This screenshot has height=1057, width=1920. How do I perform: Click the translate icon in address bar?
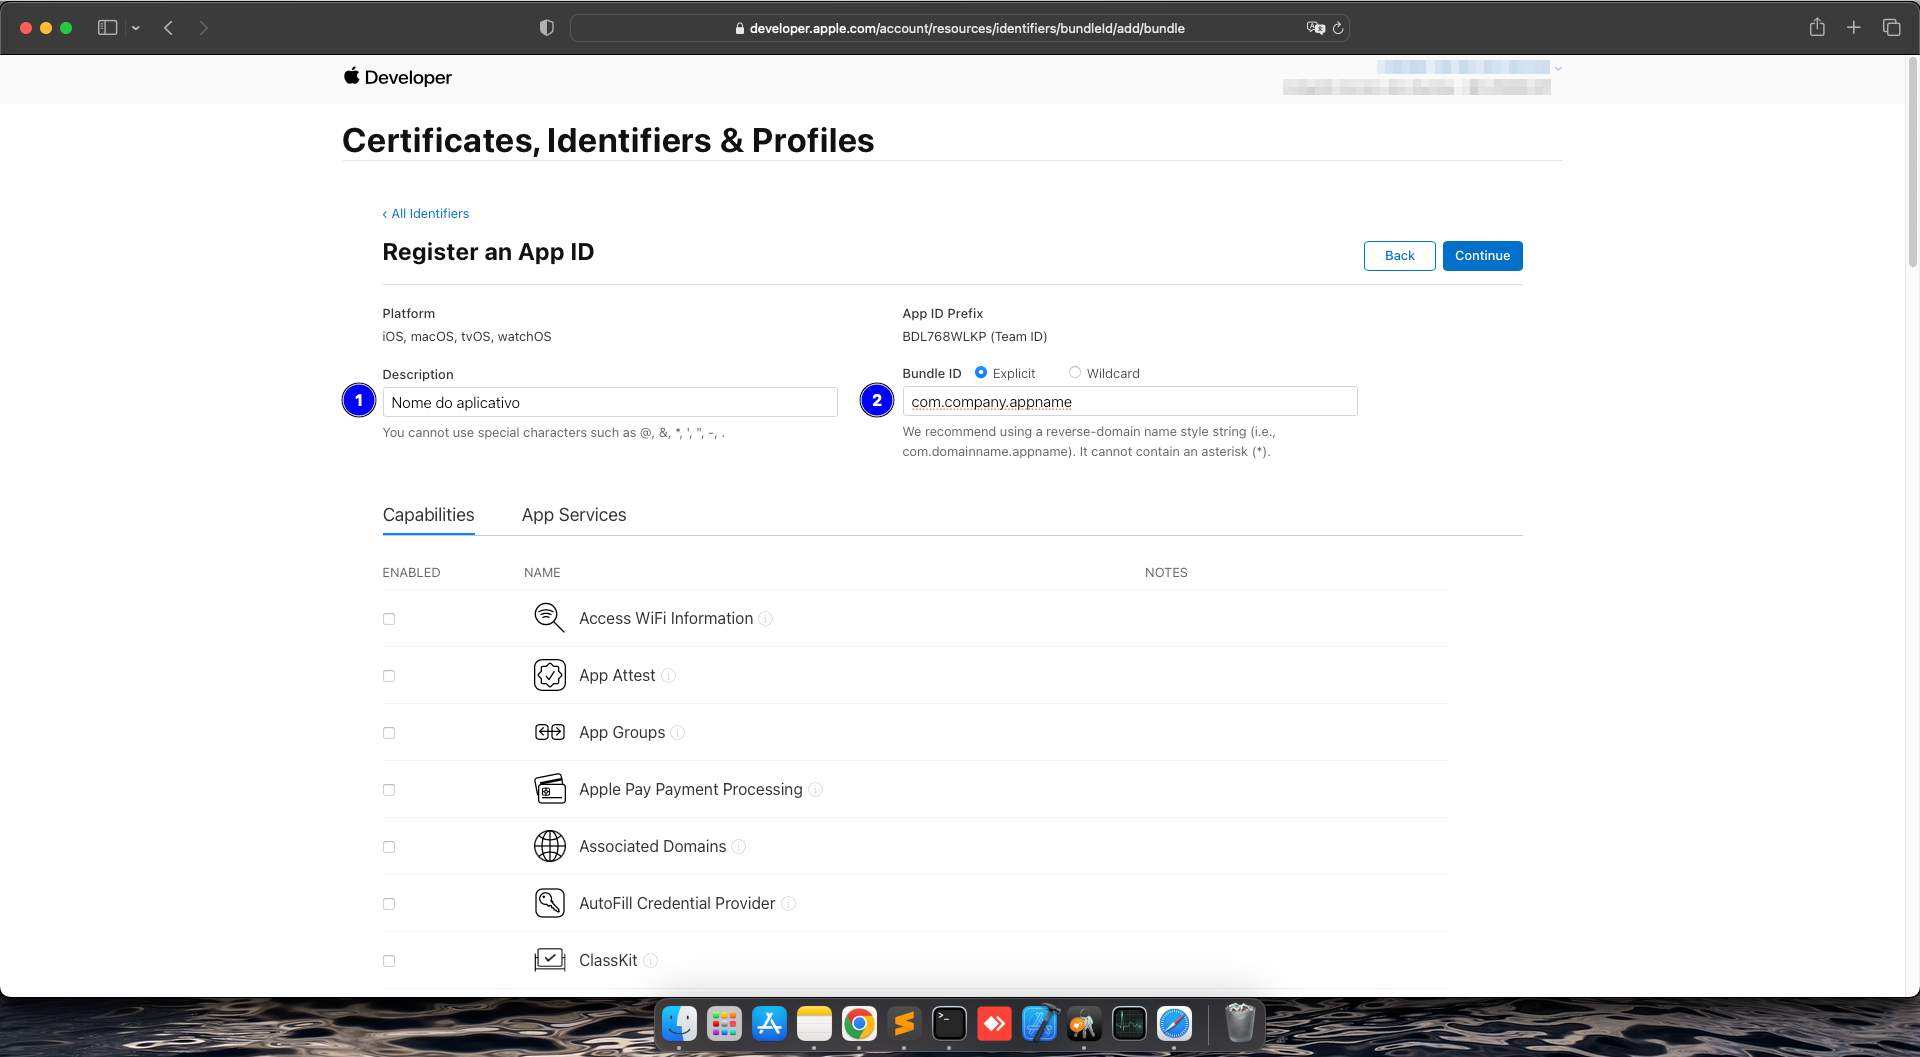pos(1315,28)
